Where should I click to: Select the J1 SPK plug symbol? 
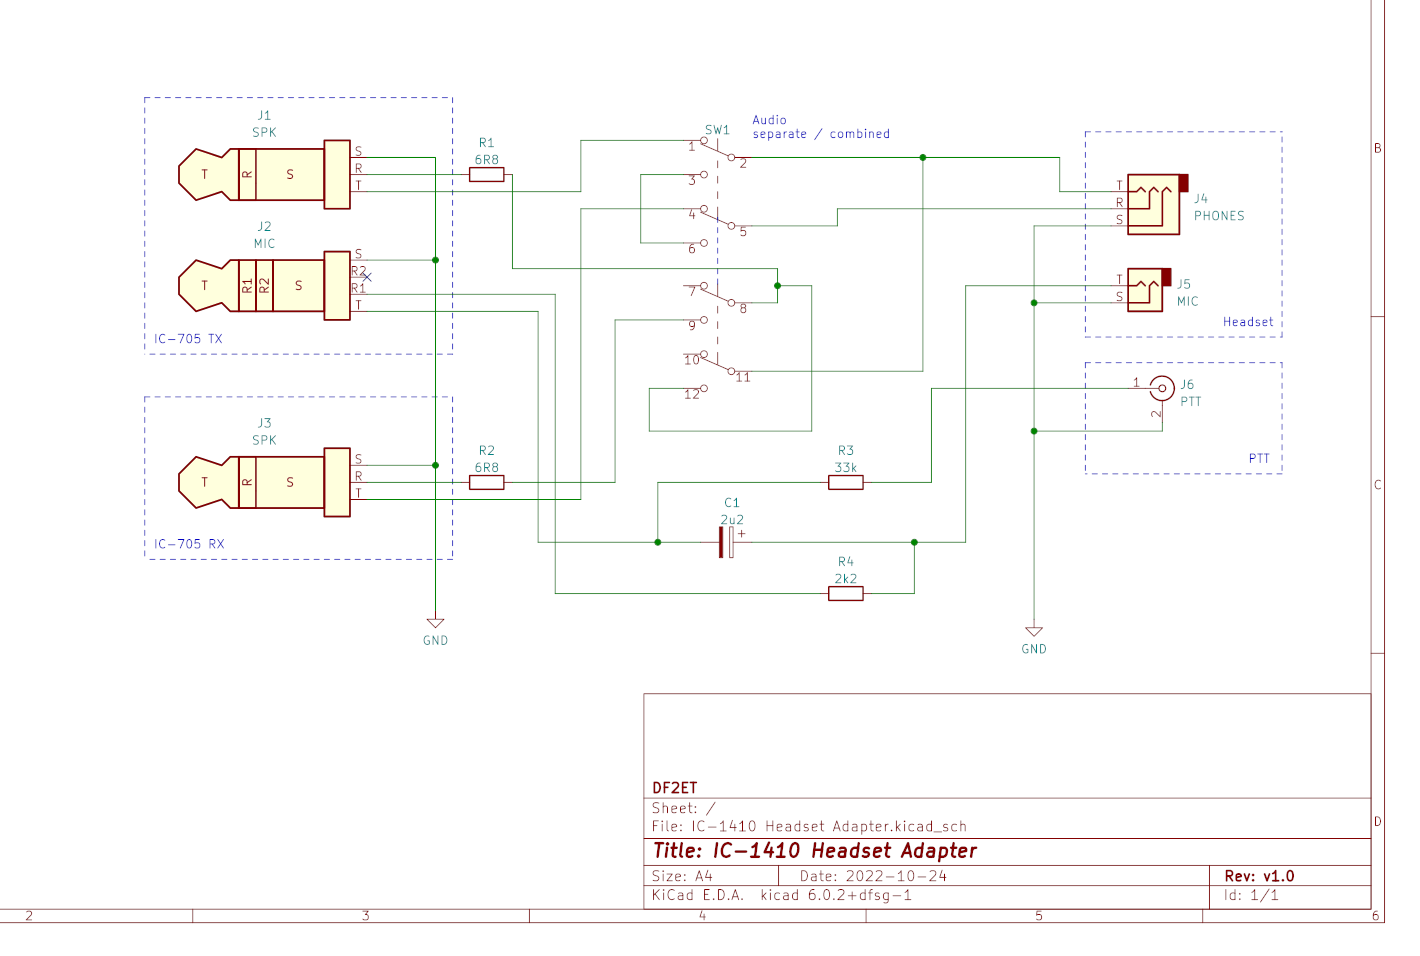[264, 174]
